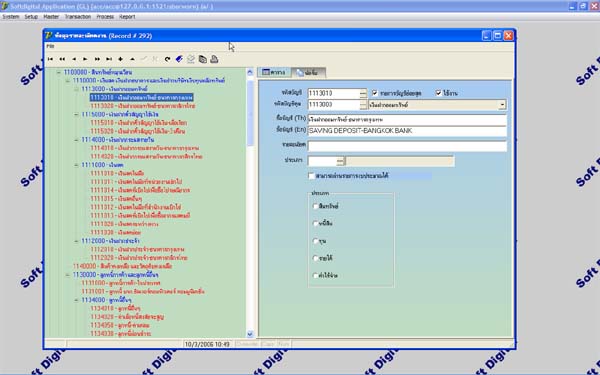This screenshot has width=600, height=375.
Task: Open the Report menu
Action: click(x=127, y=17)
